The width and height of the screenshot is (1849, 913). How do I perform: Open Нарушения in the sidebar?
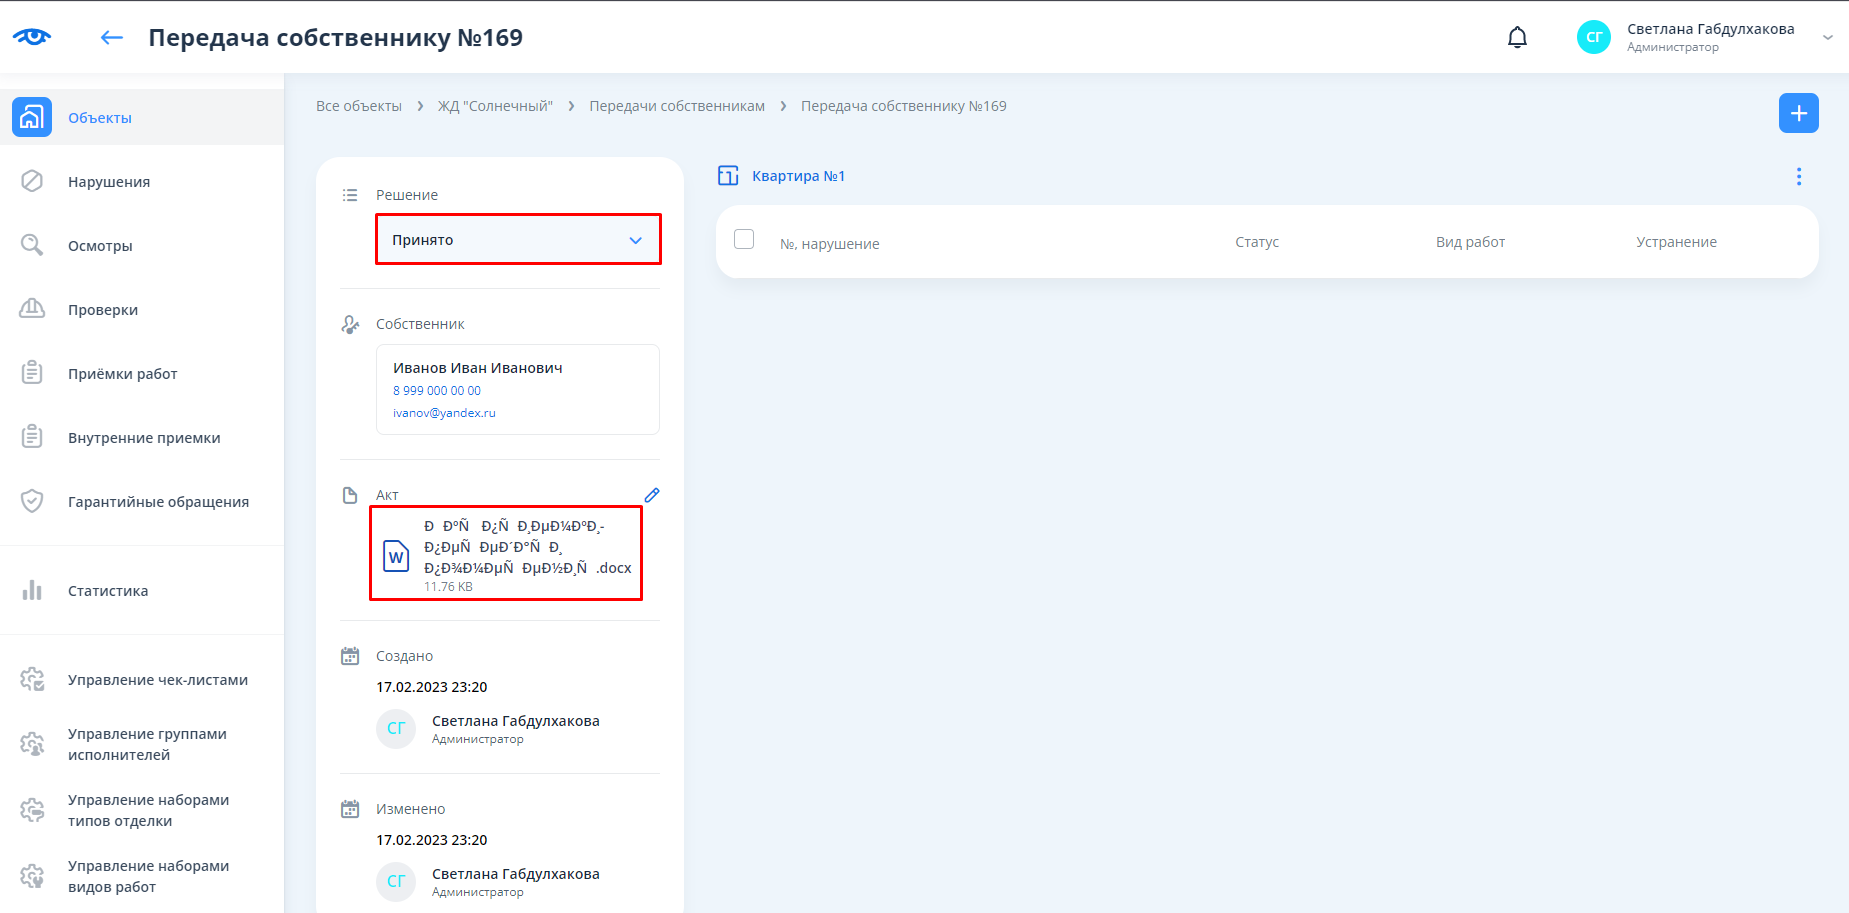109,182
